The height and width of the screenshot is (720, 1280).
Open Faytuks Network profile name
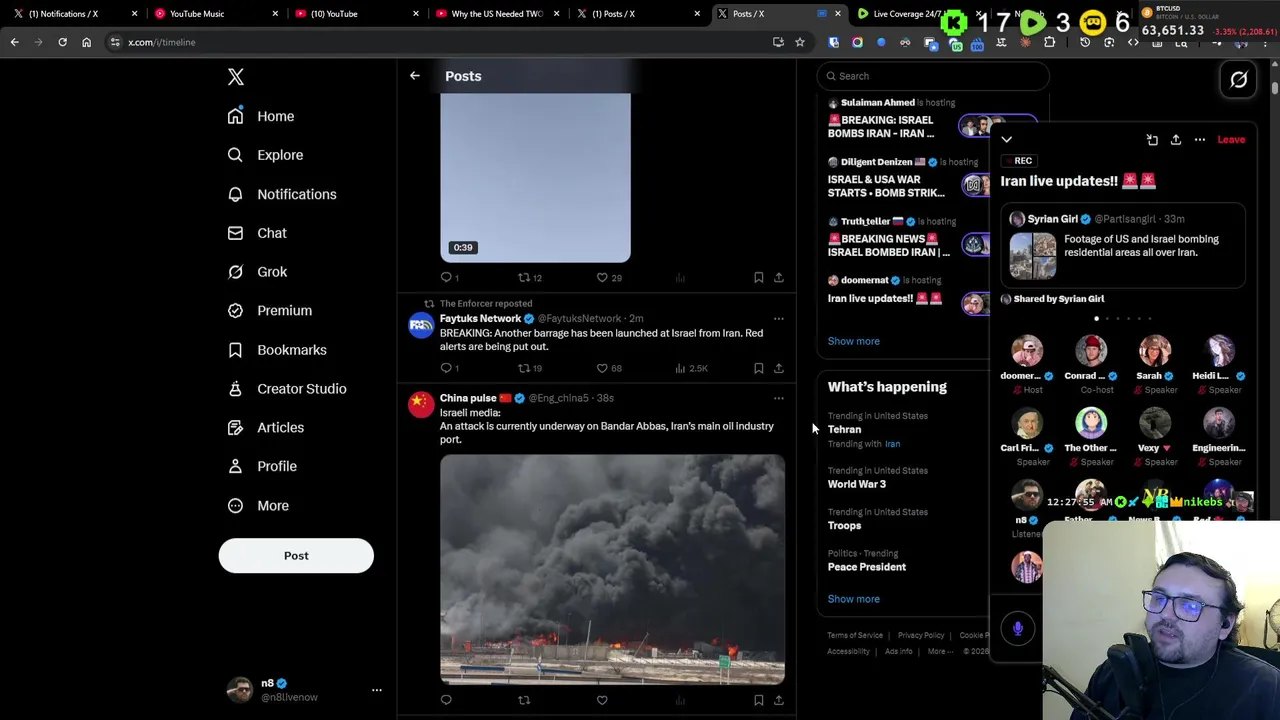[480, 318]
